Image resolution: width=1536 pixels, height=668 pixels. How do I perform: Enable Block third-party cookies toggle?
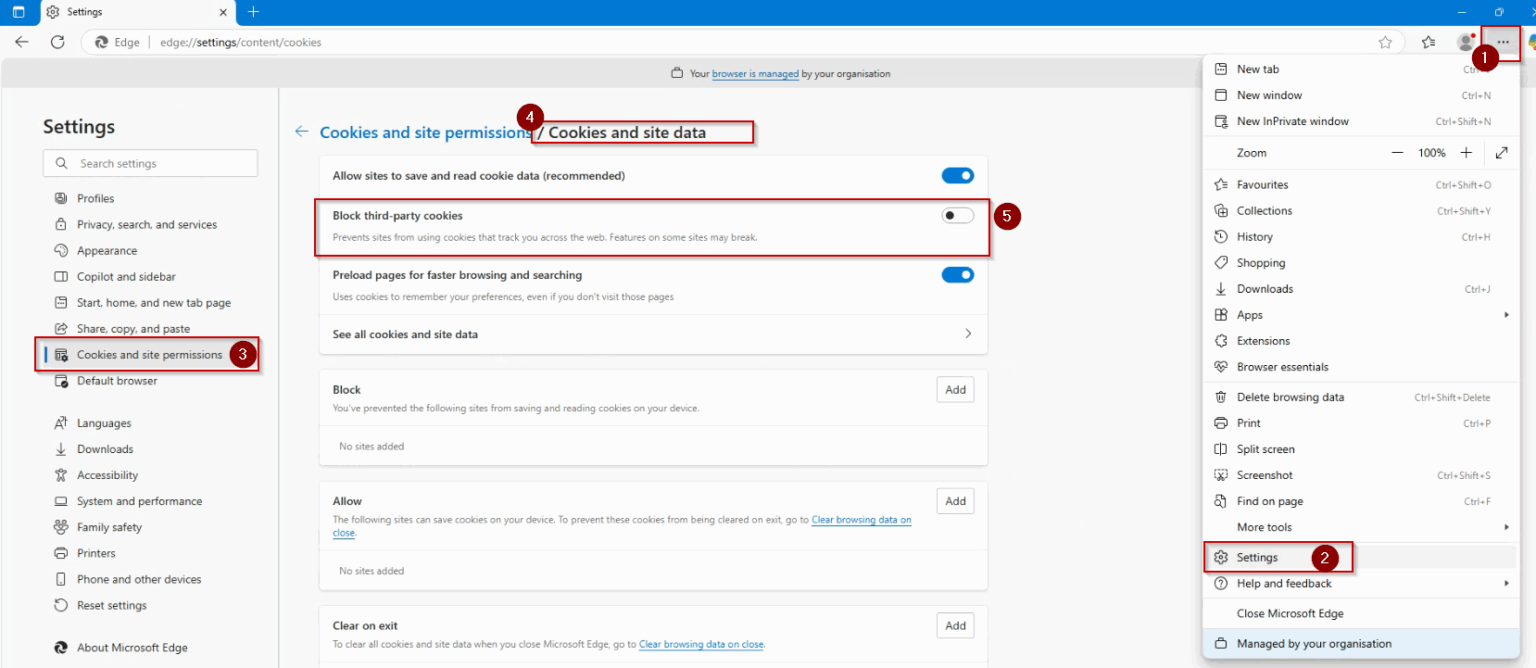(957, 216)
